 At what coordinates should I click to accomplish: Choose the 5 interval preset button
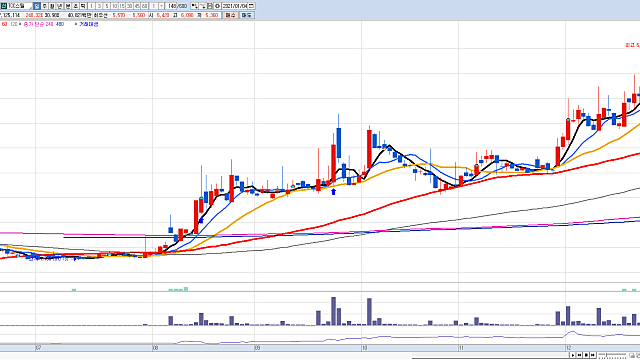(x=107, y=6)
